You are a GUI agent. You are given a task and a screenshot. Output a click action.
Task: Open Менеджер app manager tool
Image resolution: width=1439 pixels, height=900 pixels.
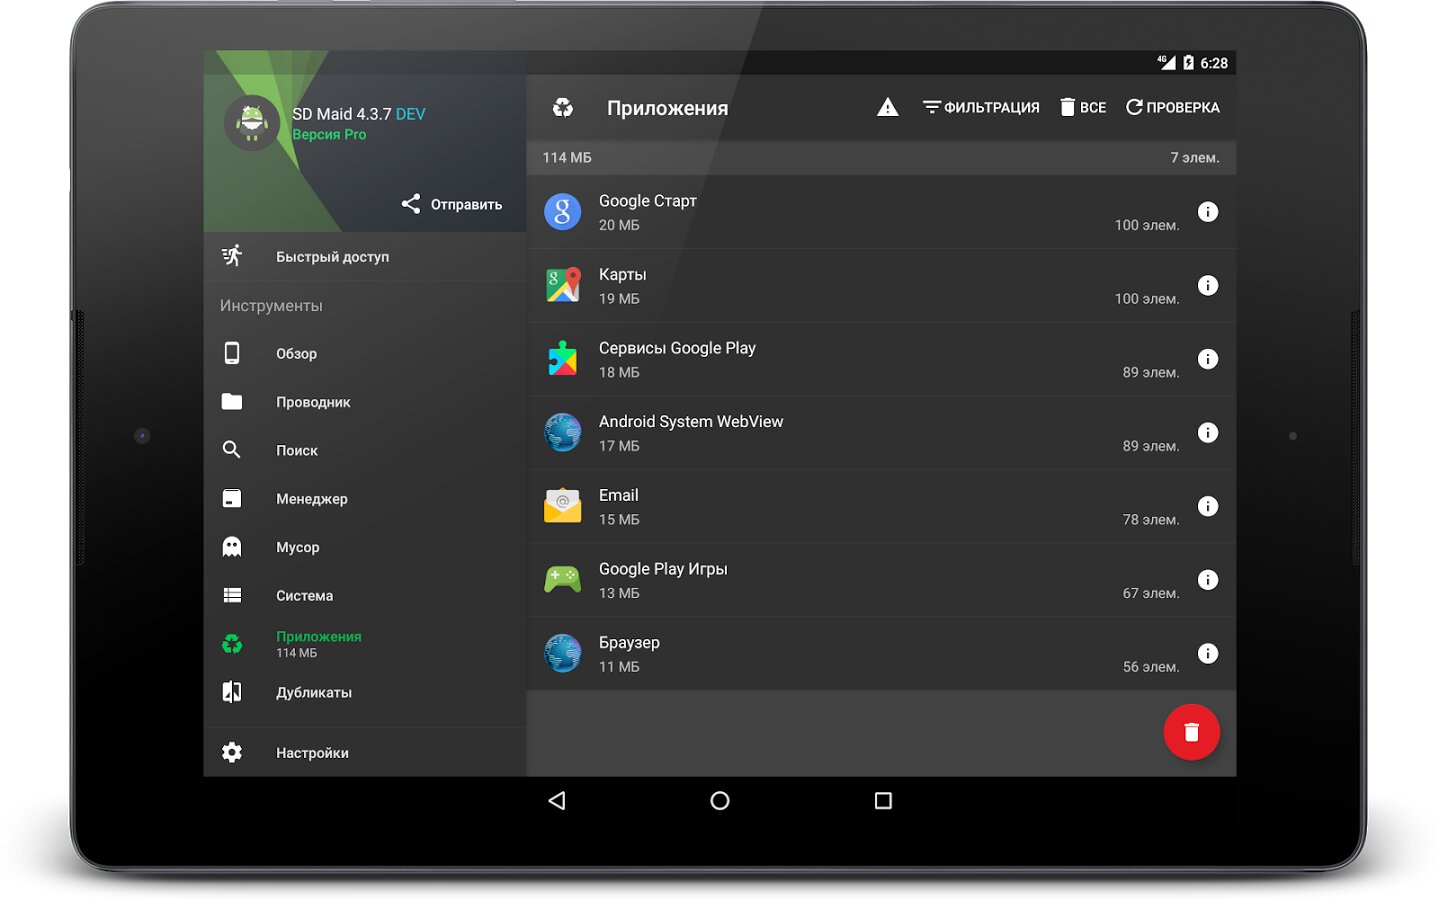(365, 498)
